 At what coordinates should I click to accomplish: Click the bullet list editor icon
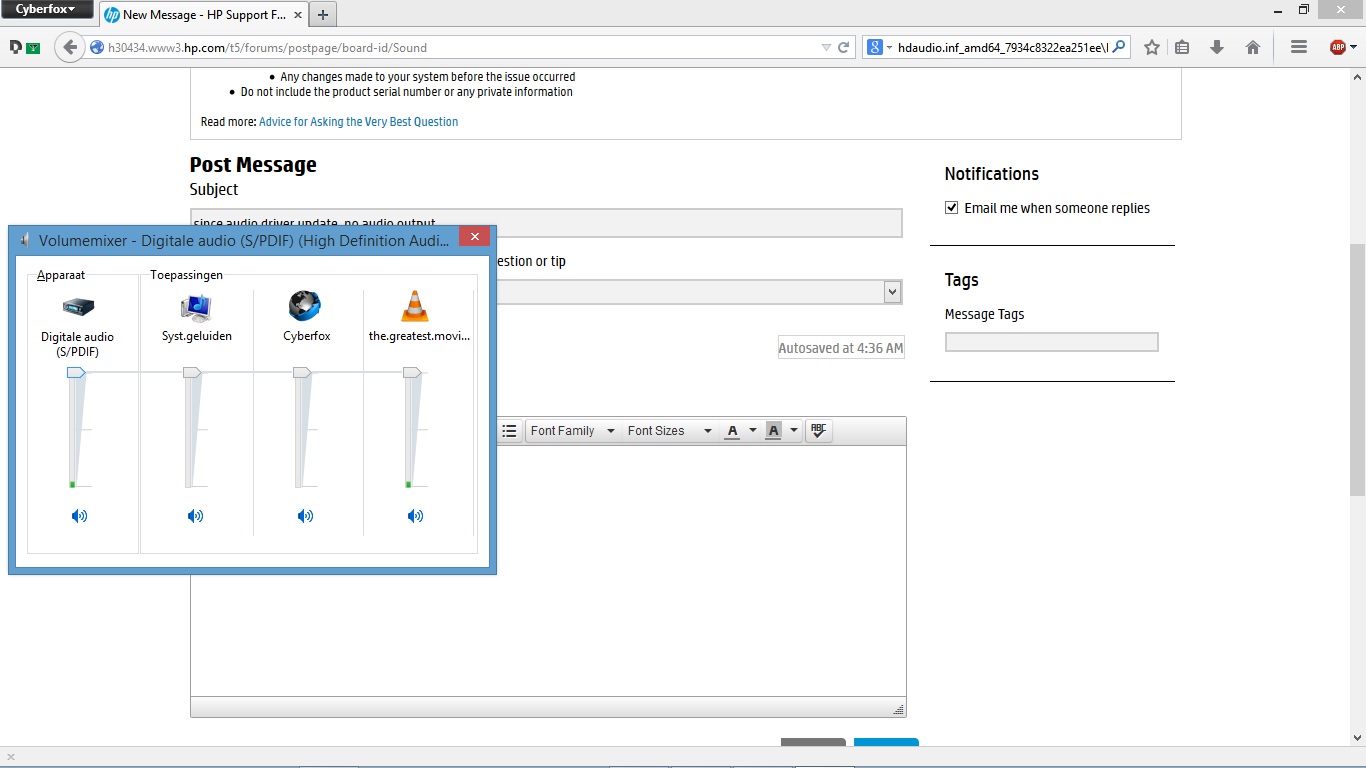[509, 431]
